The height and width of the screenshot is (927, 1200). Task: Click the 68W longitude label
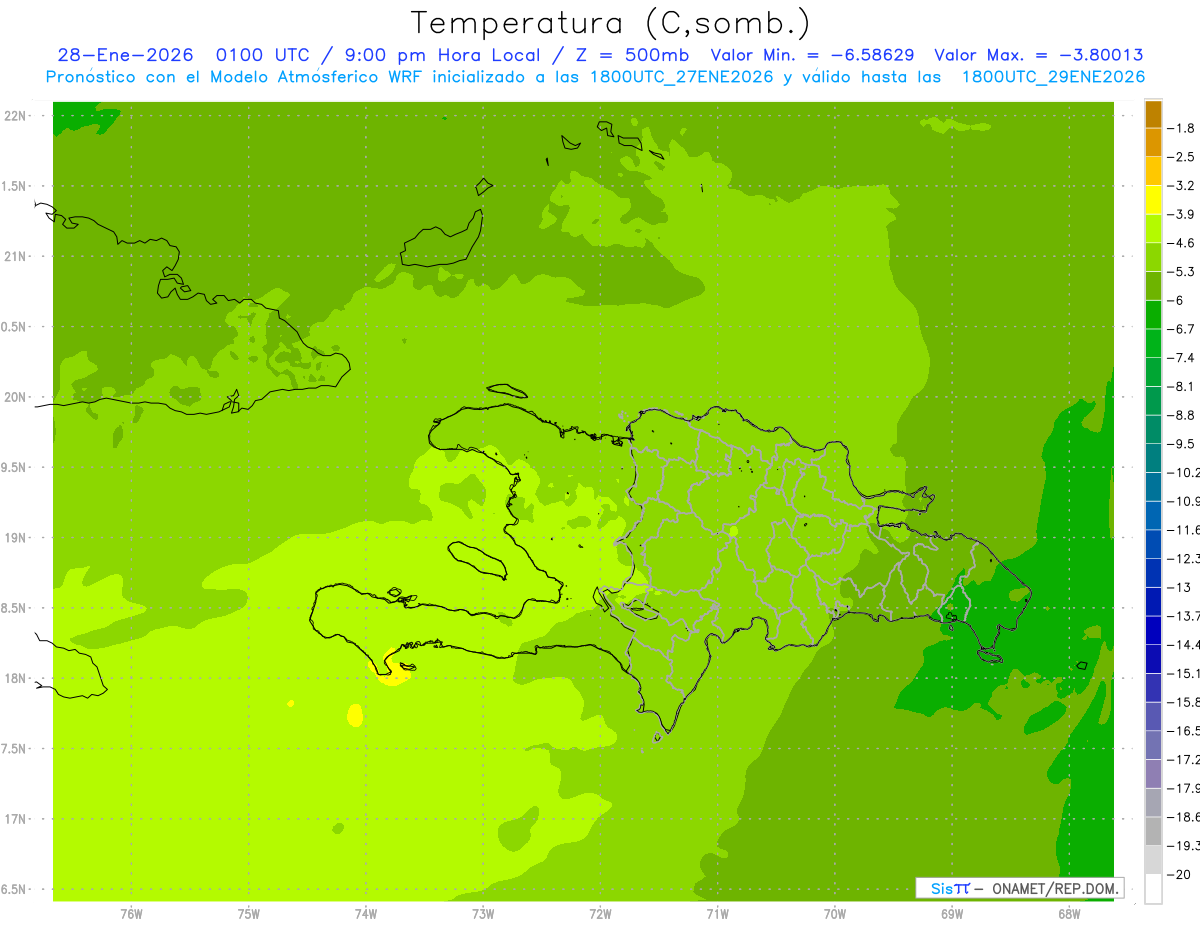click(x=1069, y=913)
